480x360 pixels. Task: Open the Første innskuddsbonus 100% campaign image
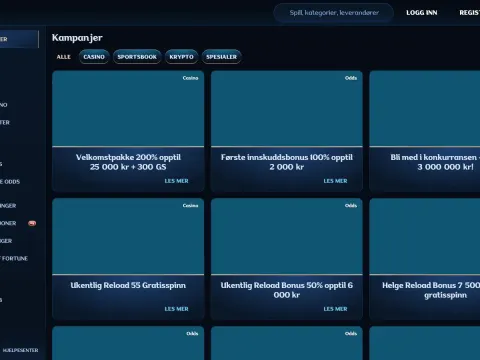pos(287,108)
